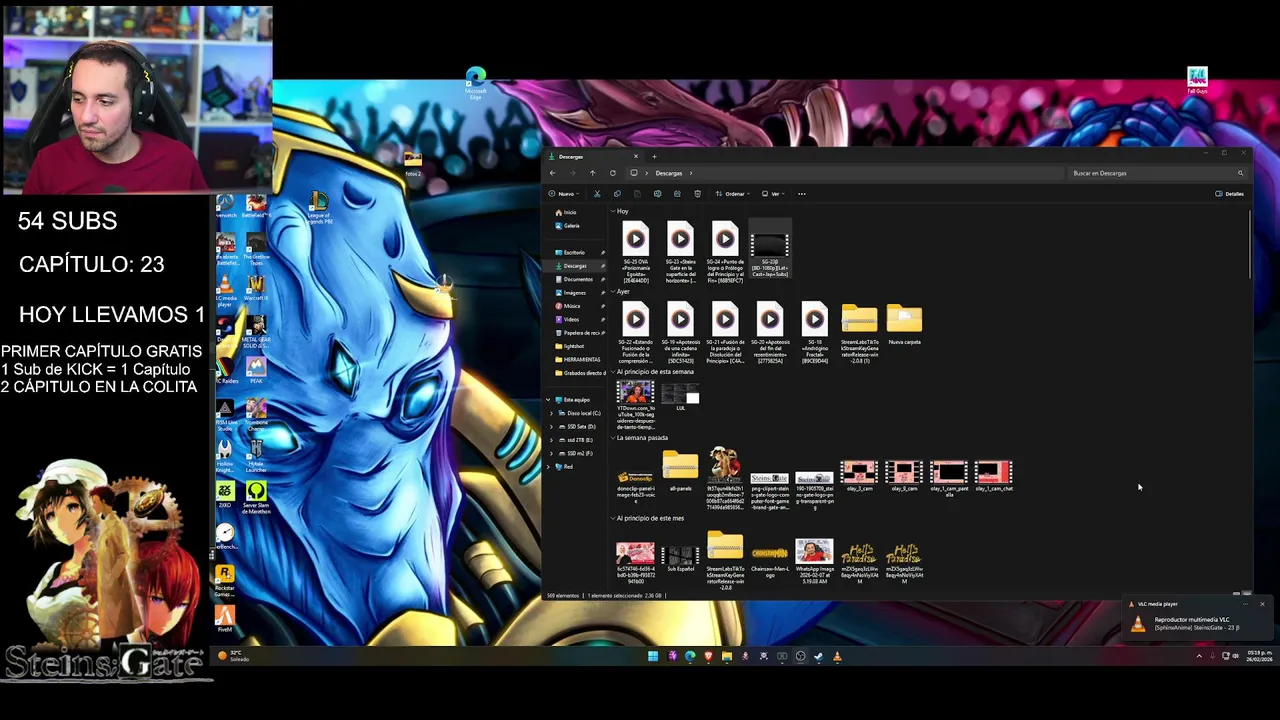Image resolution: width=1280 pixels, height=720 pixels.
Task: Click the Copy icon in Explorer toolbar
Action: click(617, 194)
